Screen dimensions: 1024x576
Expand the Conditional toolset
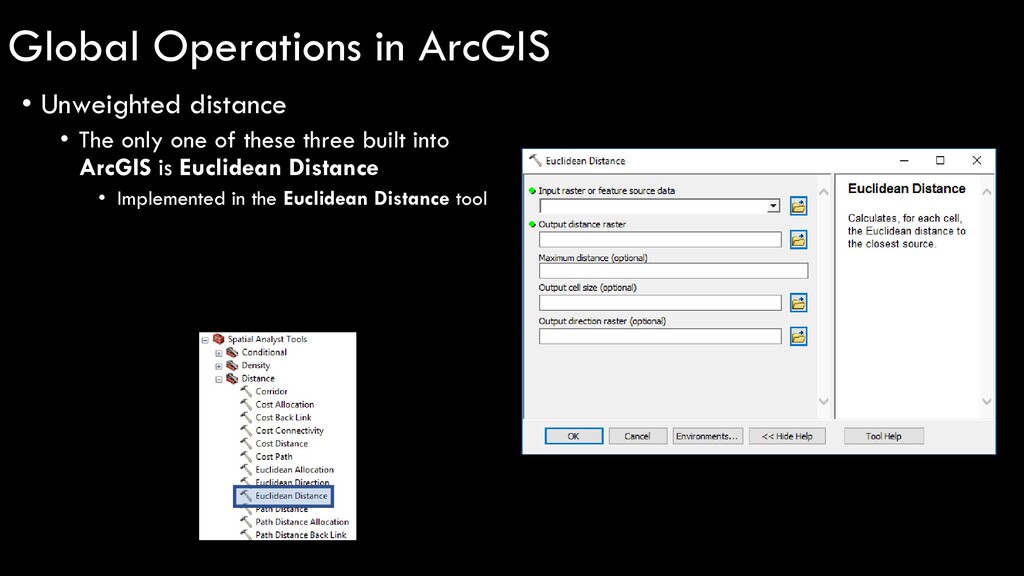(x=219, y=353)
